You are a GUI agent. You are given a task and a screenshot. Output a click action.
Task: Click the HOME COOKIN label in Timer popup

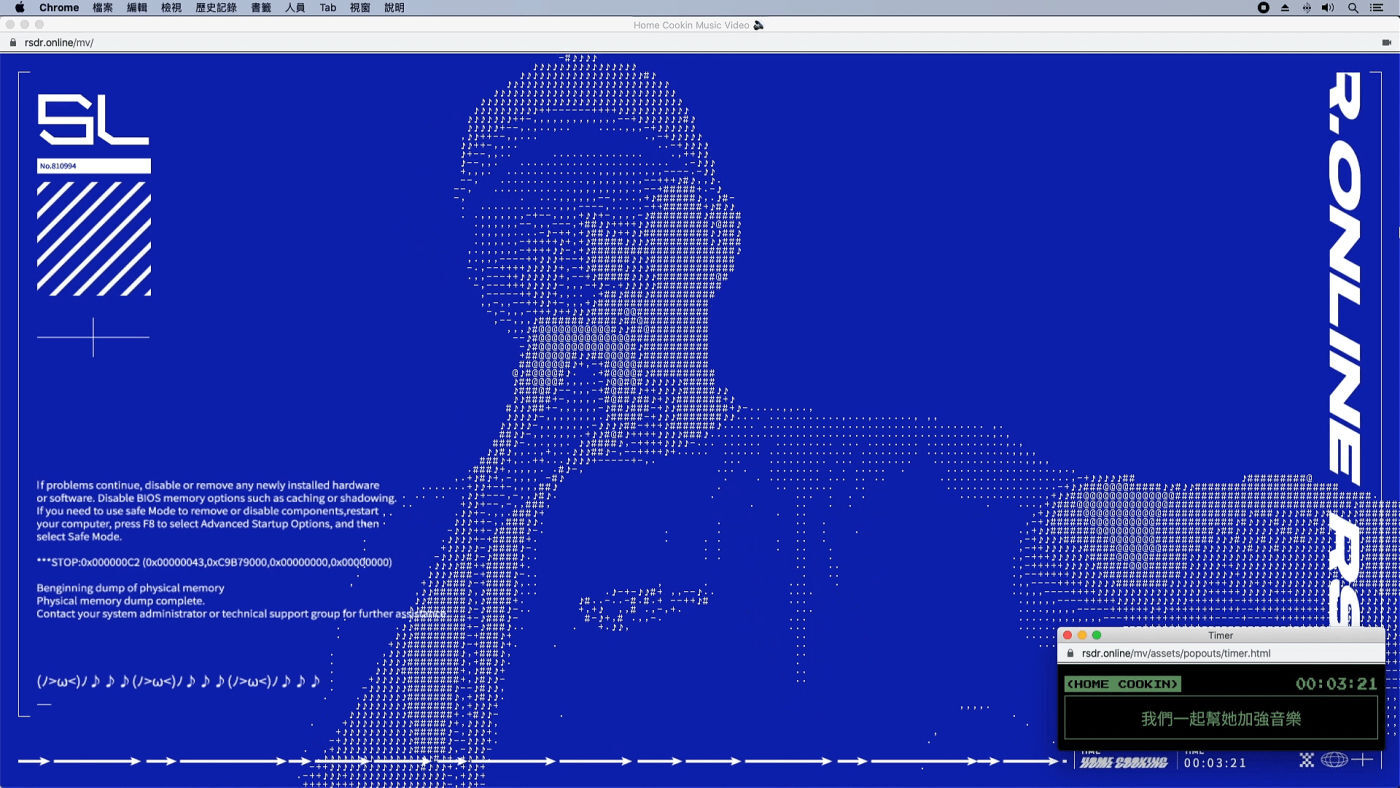[1122, 684]
